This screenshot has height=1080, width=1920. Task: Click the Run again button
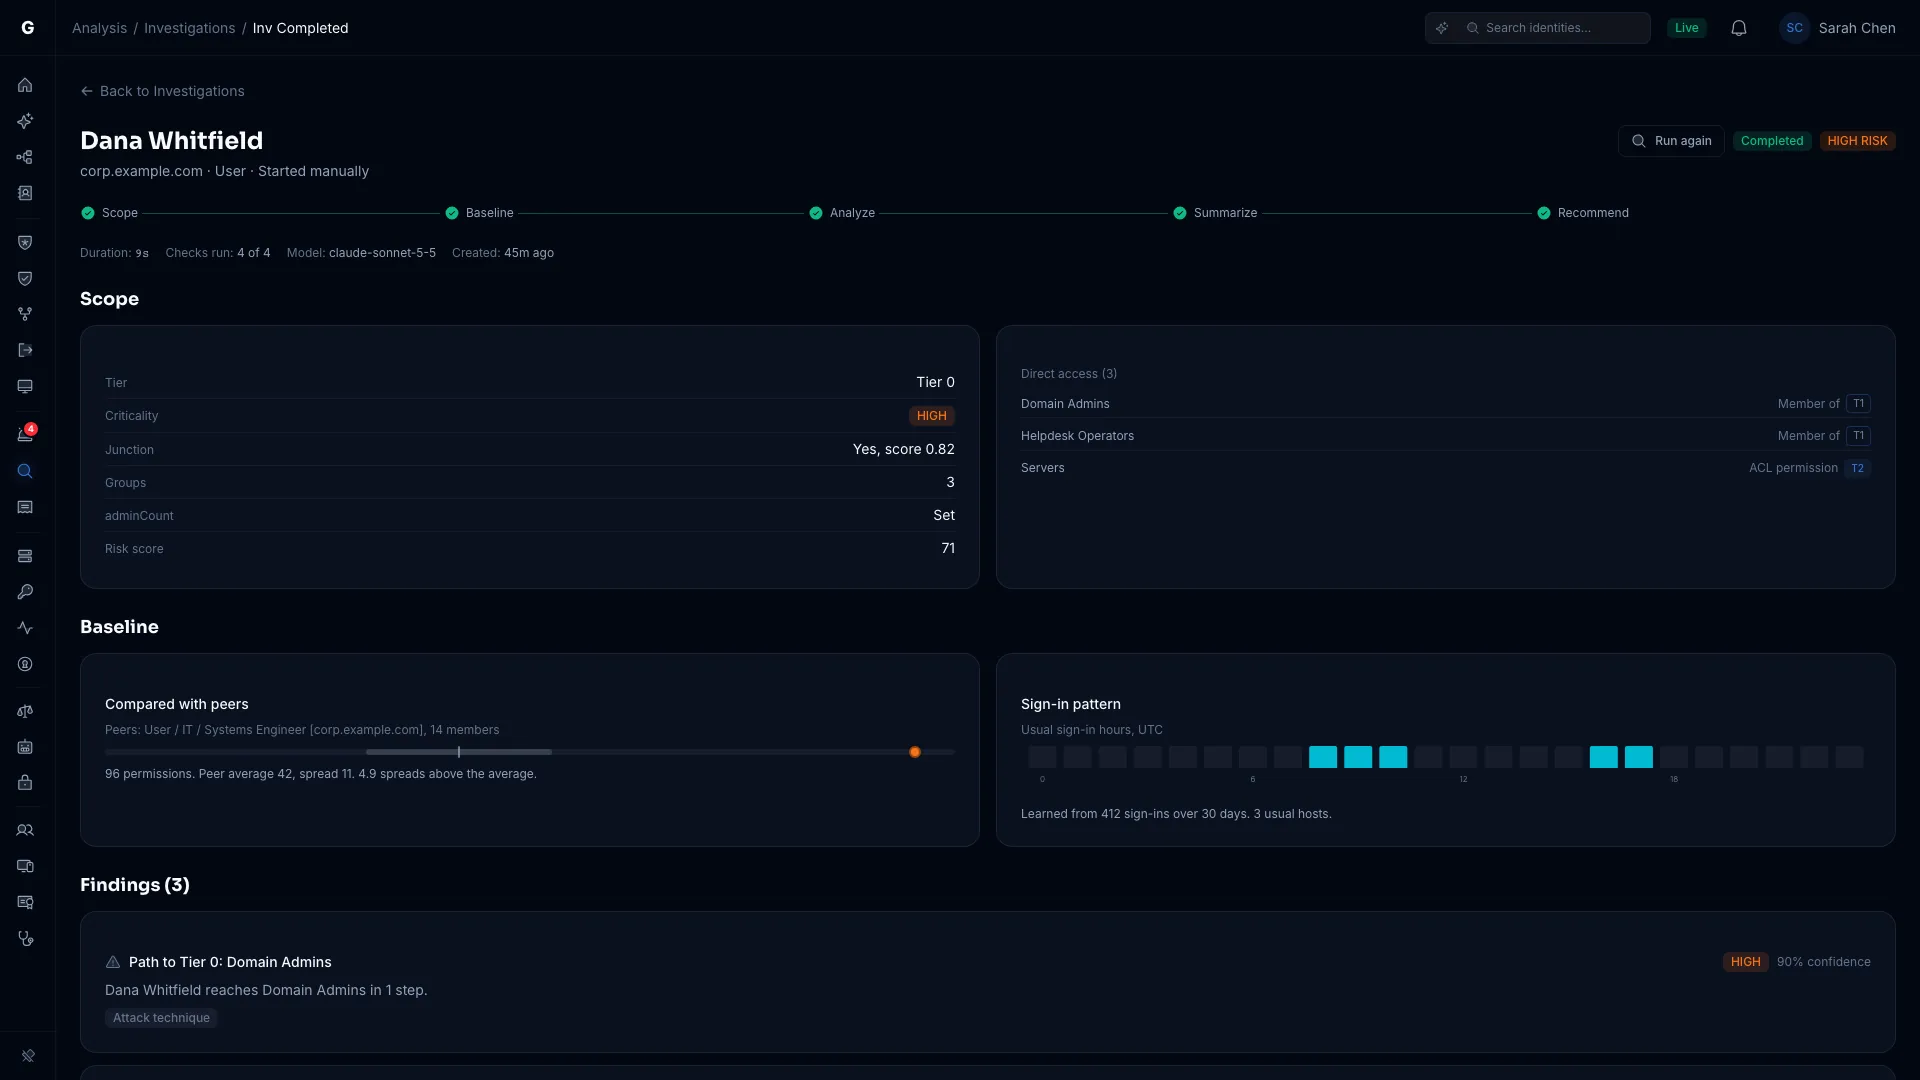1671,141
